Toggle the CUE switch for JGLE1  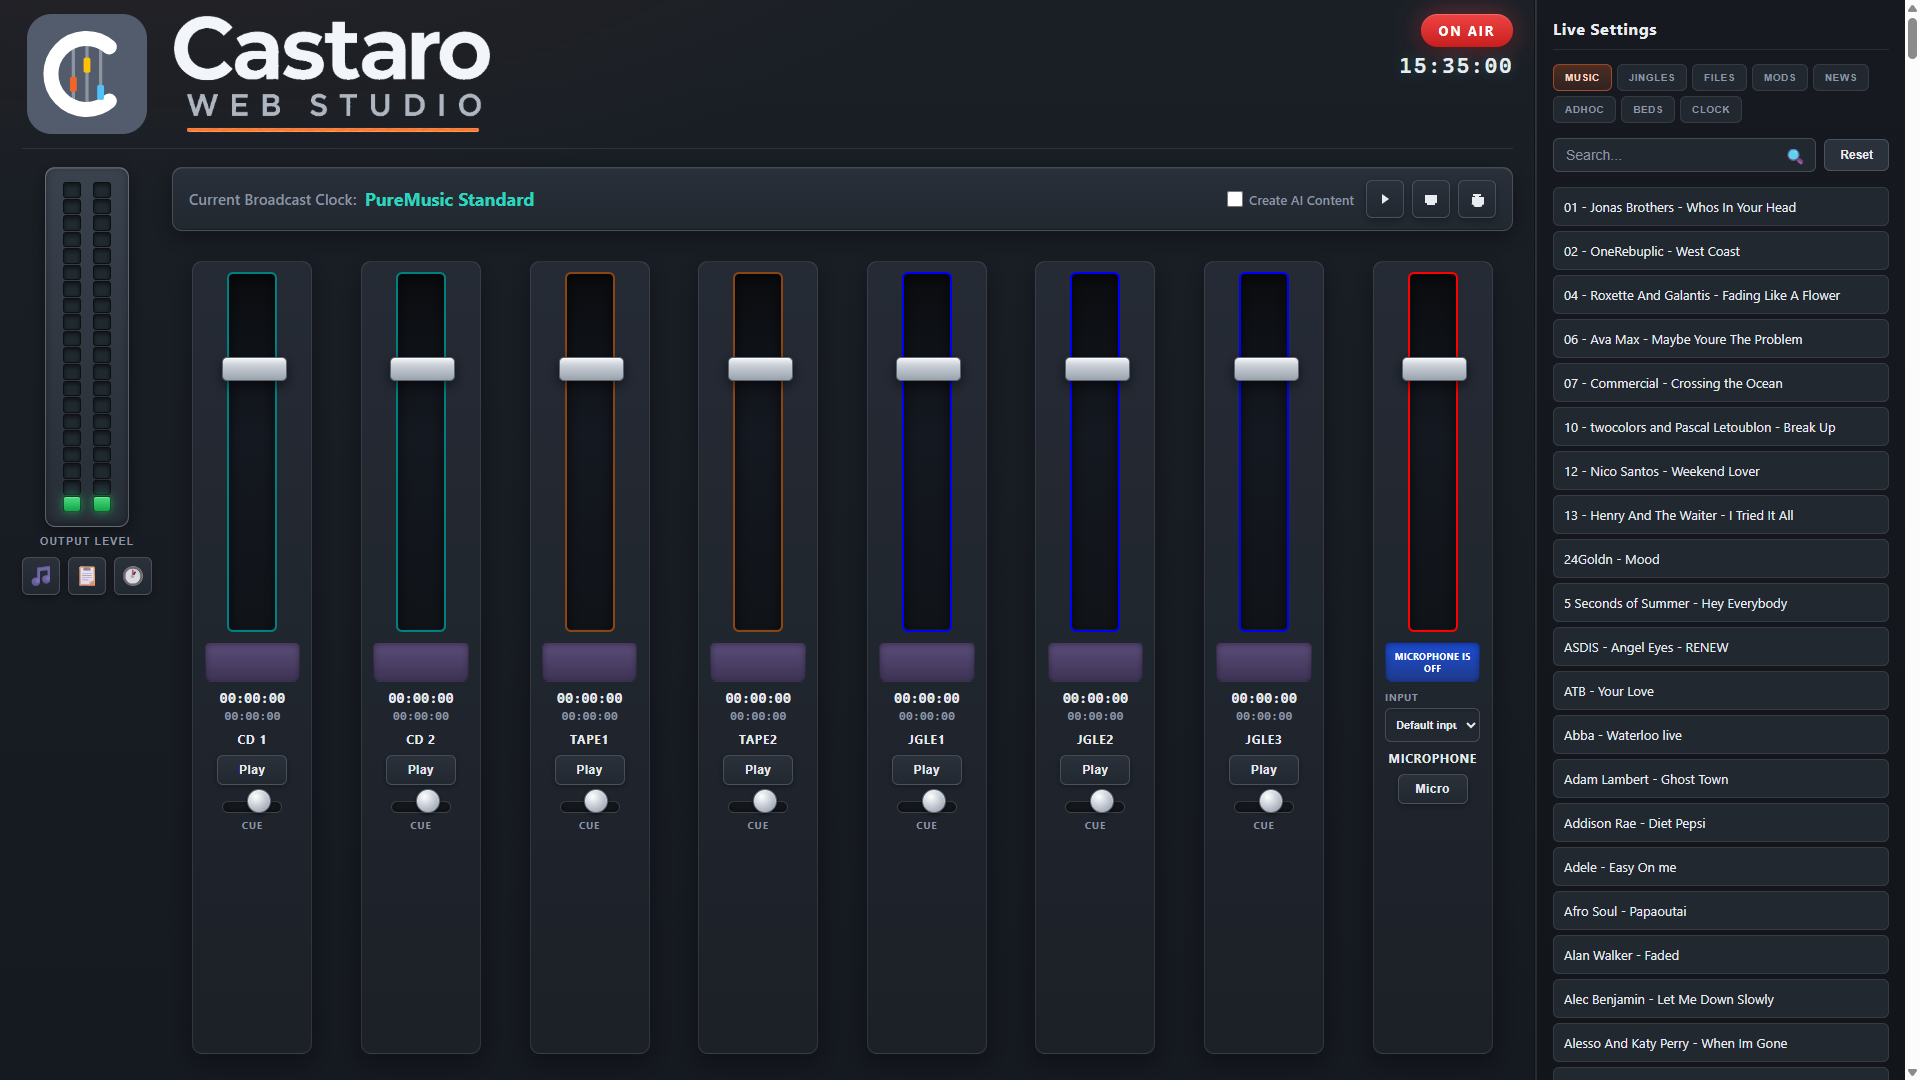coord(927,802)
